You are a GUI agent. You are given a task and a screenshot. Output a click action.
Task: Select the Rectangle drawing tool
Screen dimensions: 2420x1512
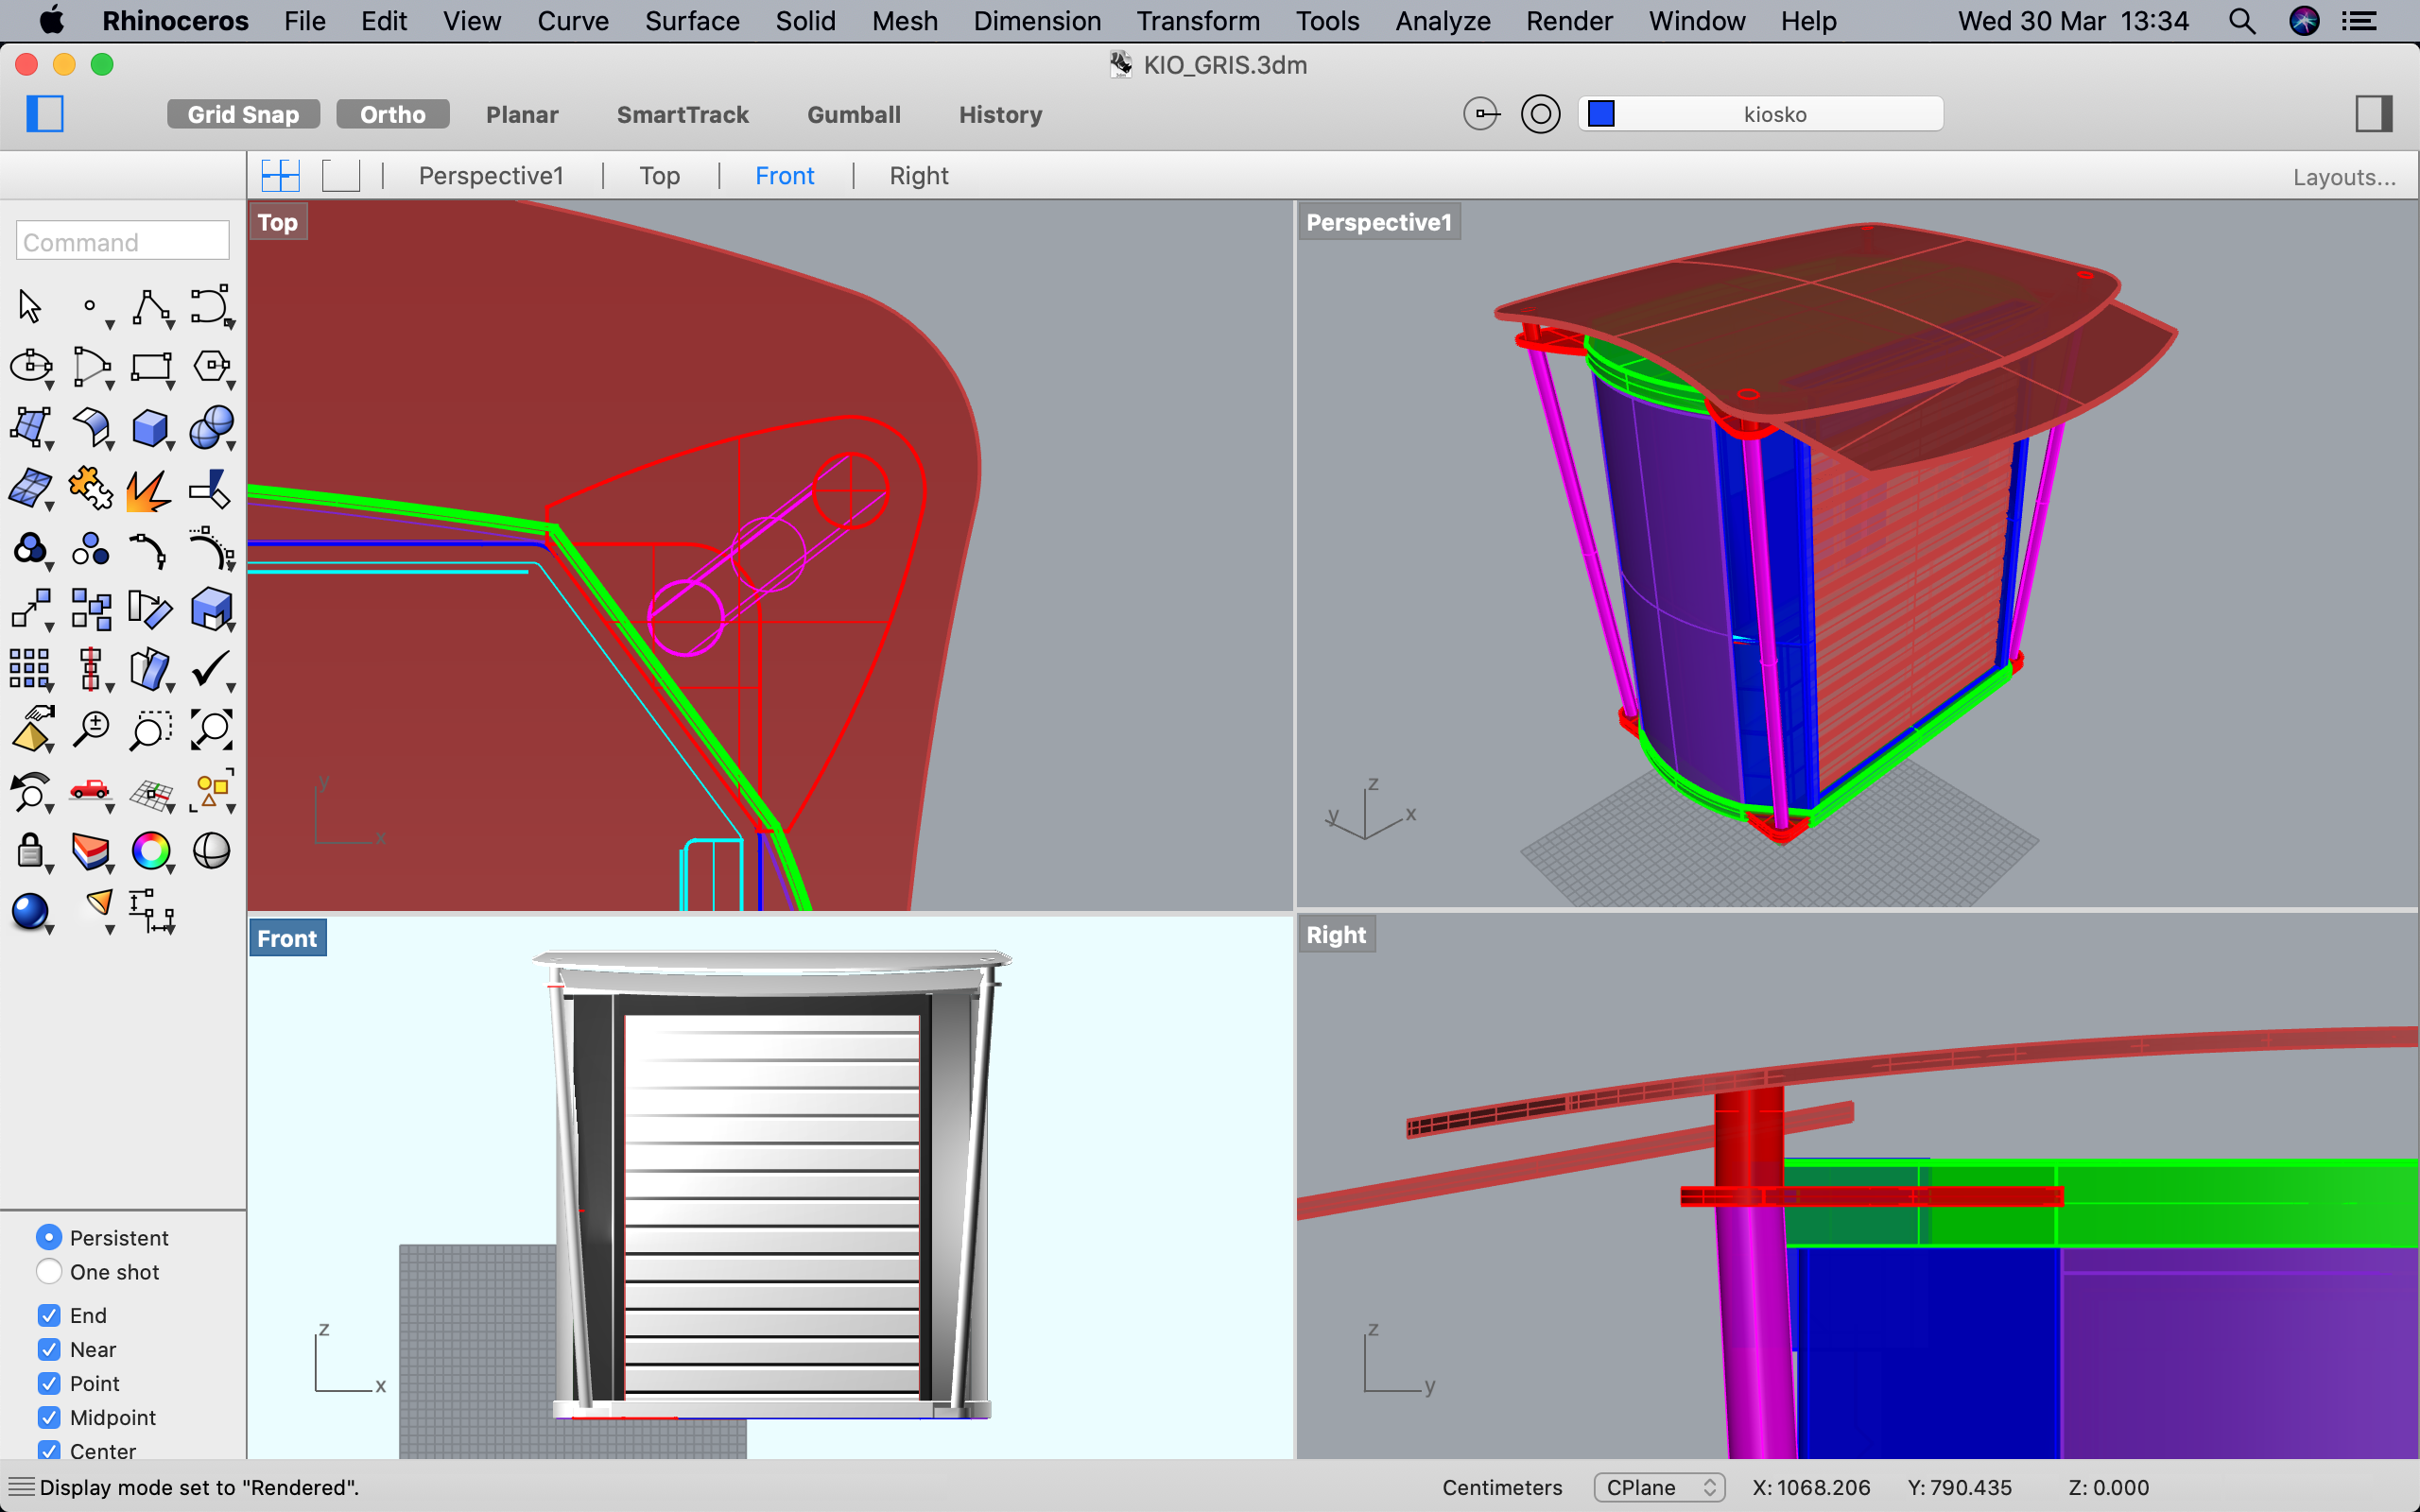[x=150, y=367]
